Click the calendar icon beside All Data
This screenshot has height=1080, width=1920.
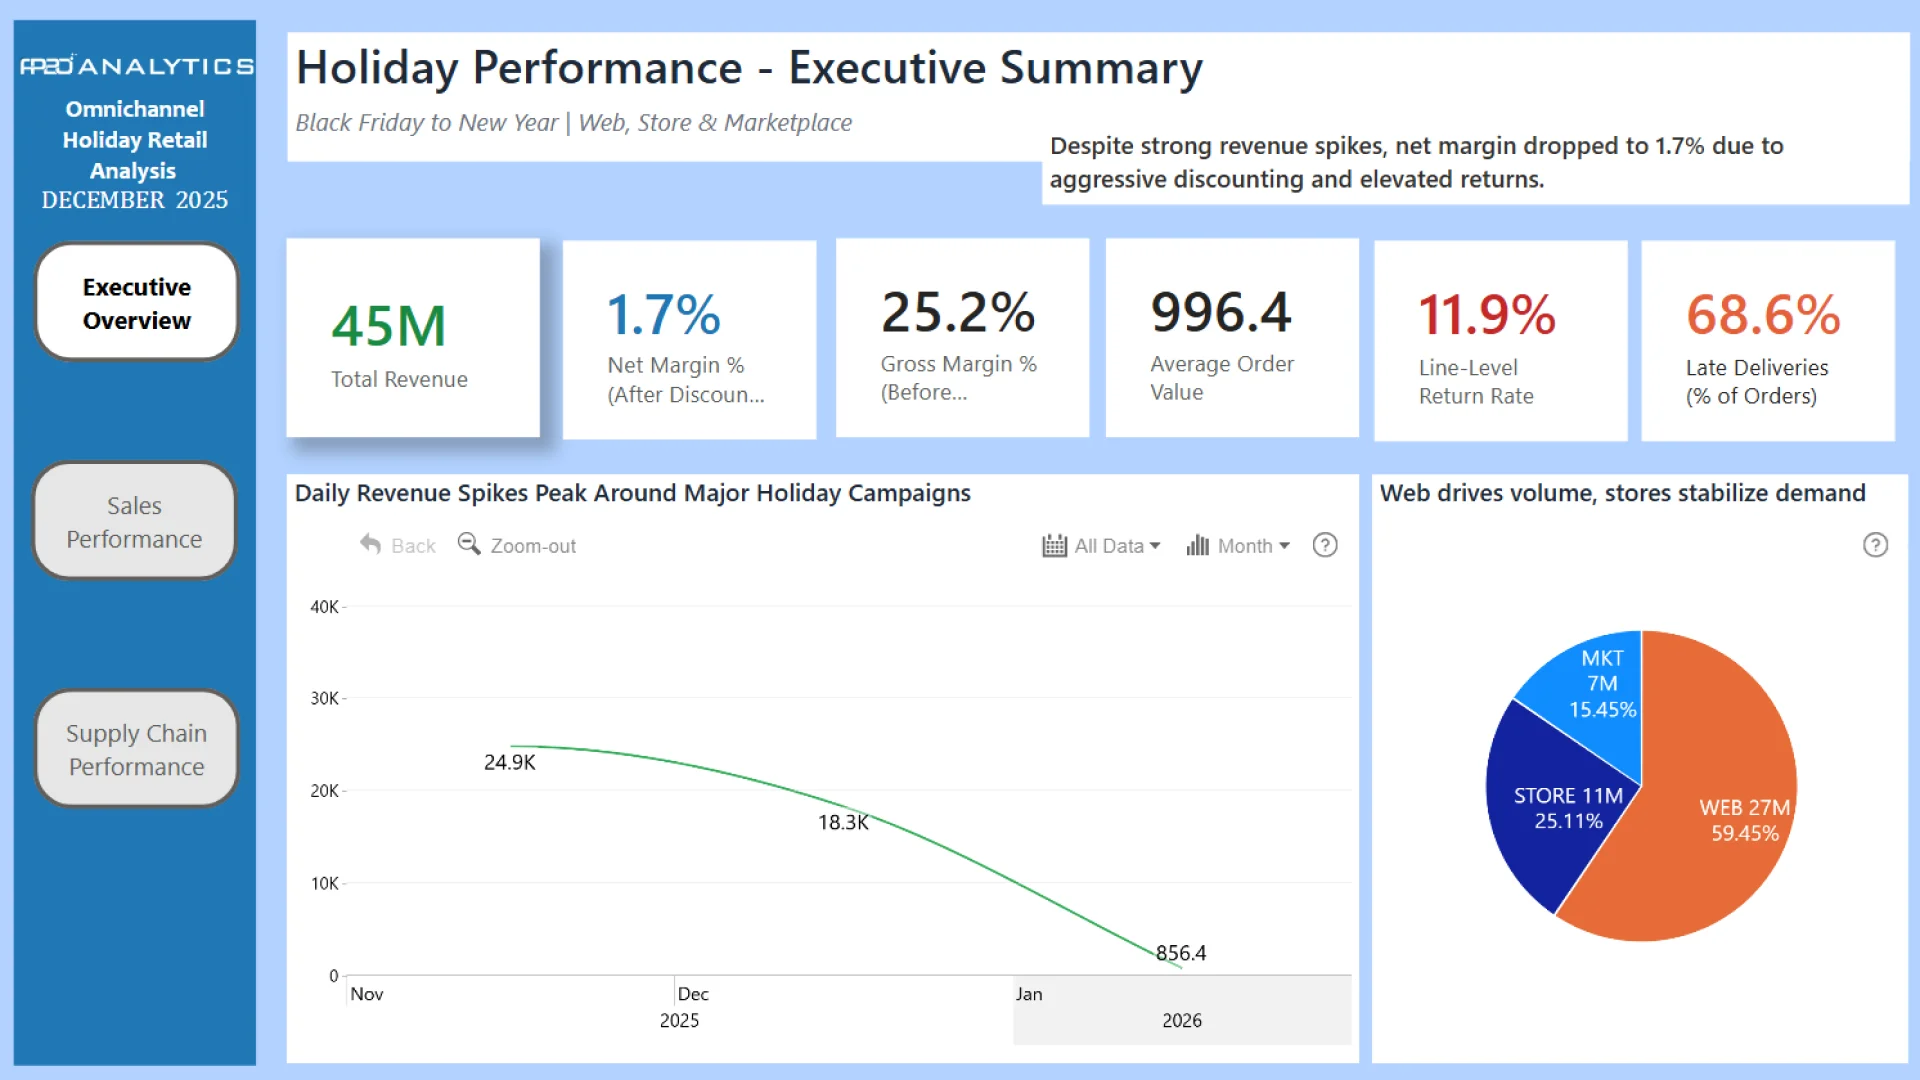pos(1054,546)
